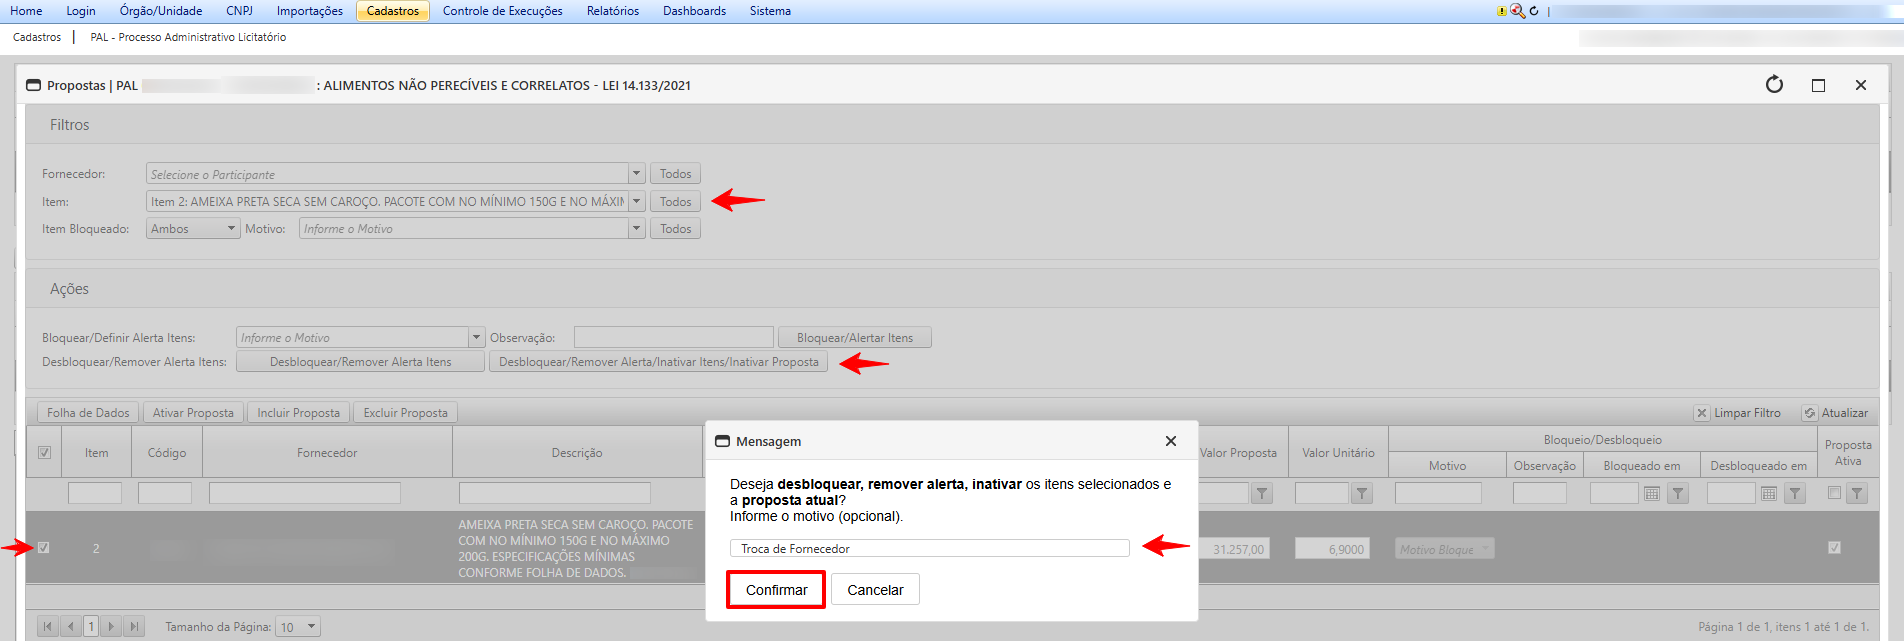Tick the Proposta Ativa filter checkbox
Screen dimensions: 1904x641
pyautogui.click(x=1834, y=492)
